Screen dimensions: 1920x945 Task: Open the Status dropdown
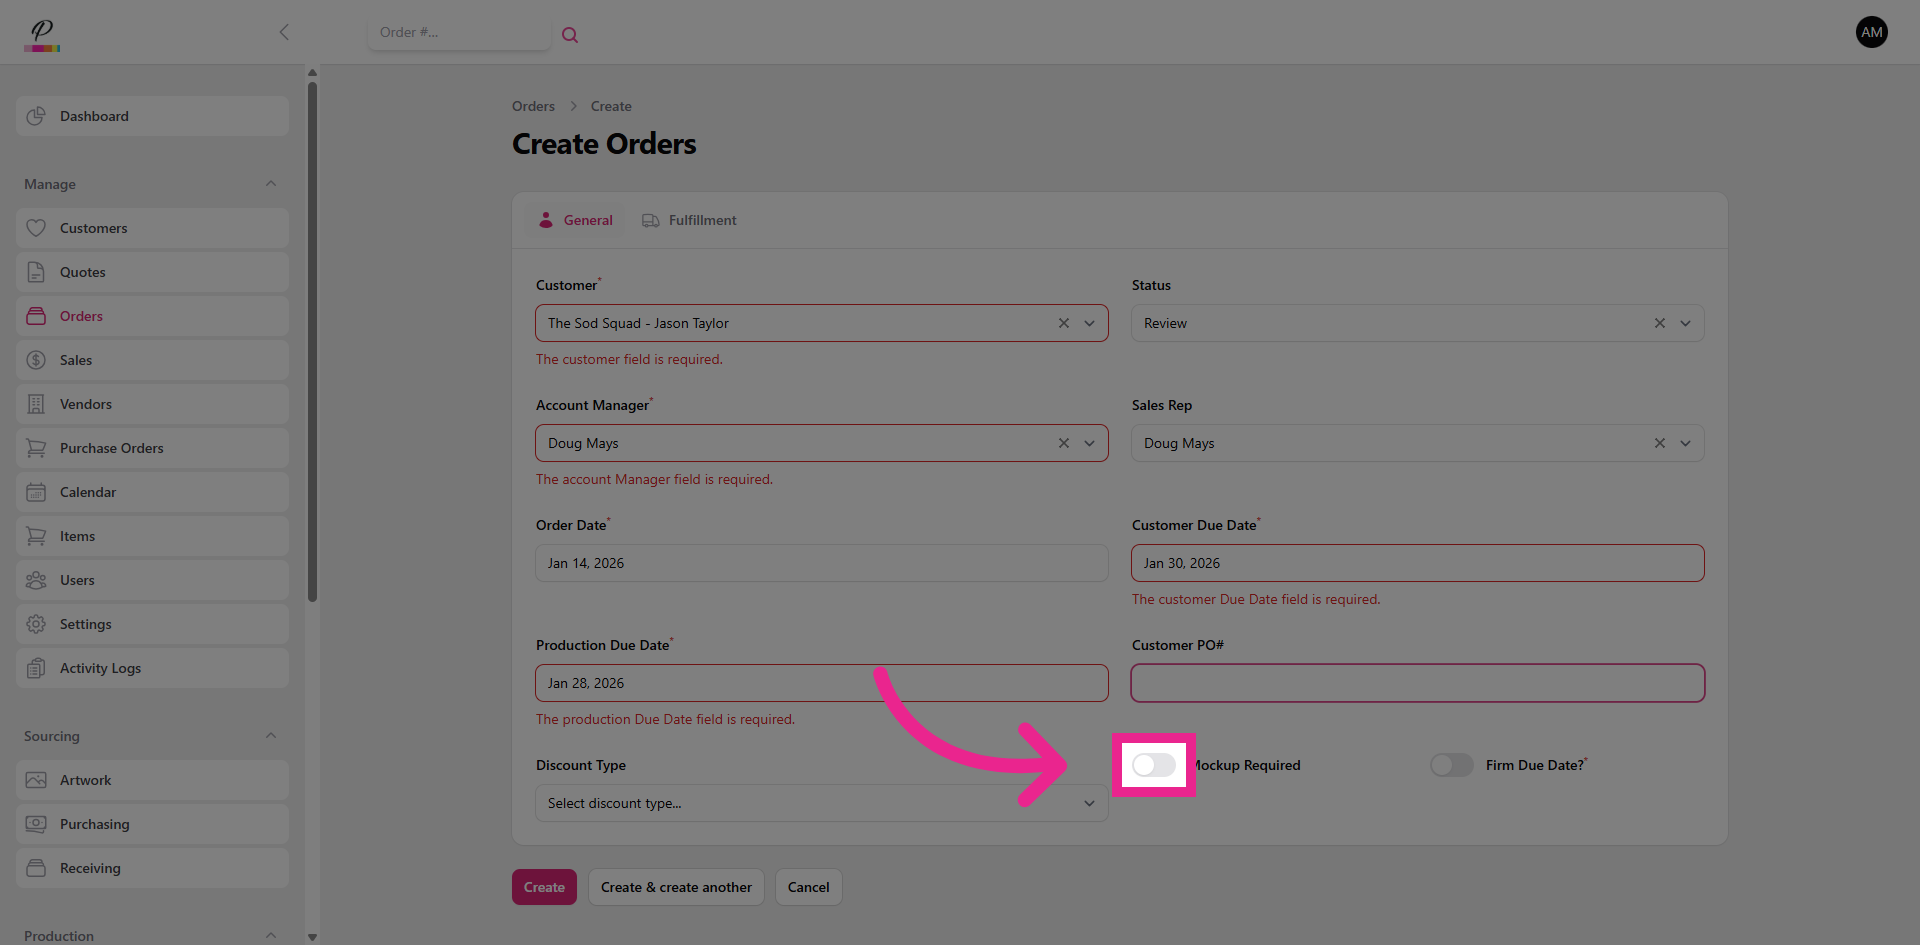pos(1685,323)
